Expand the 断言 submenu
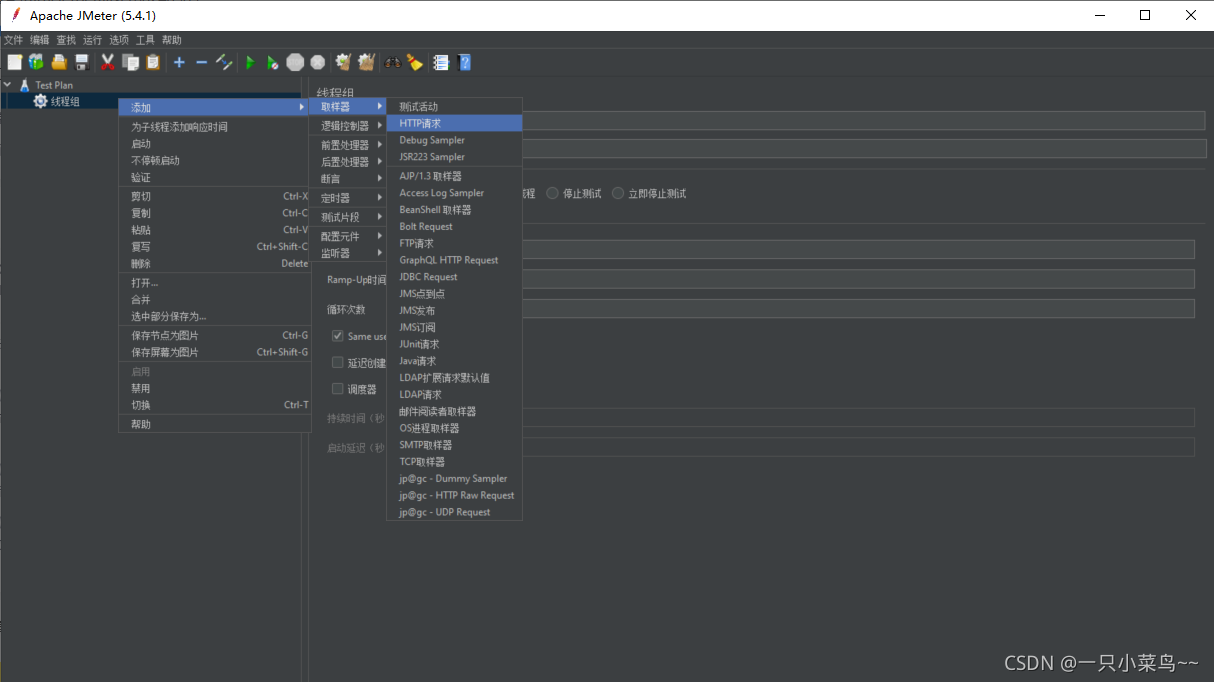This screenshot has height=682, width=1214. (x=347, y=179)
